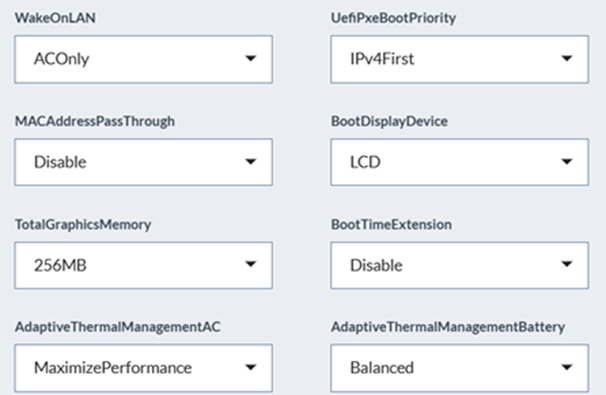The height and width of the screenshot is (395, 606).
Task: Expand the MACAddressPassThrough Disable selector
Action: click(143, 162)
